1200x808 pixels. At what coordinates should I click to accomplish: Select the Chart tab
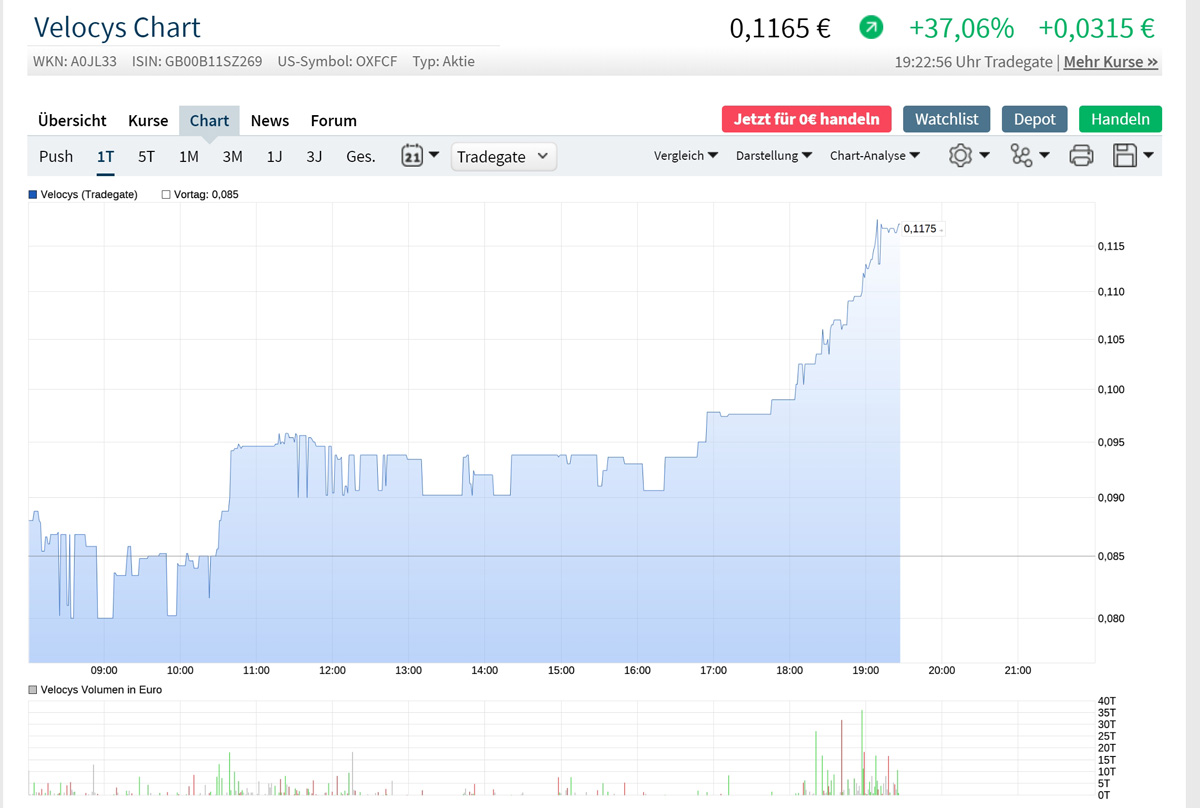point(209,120)
